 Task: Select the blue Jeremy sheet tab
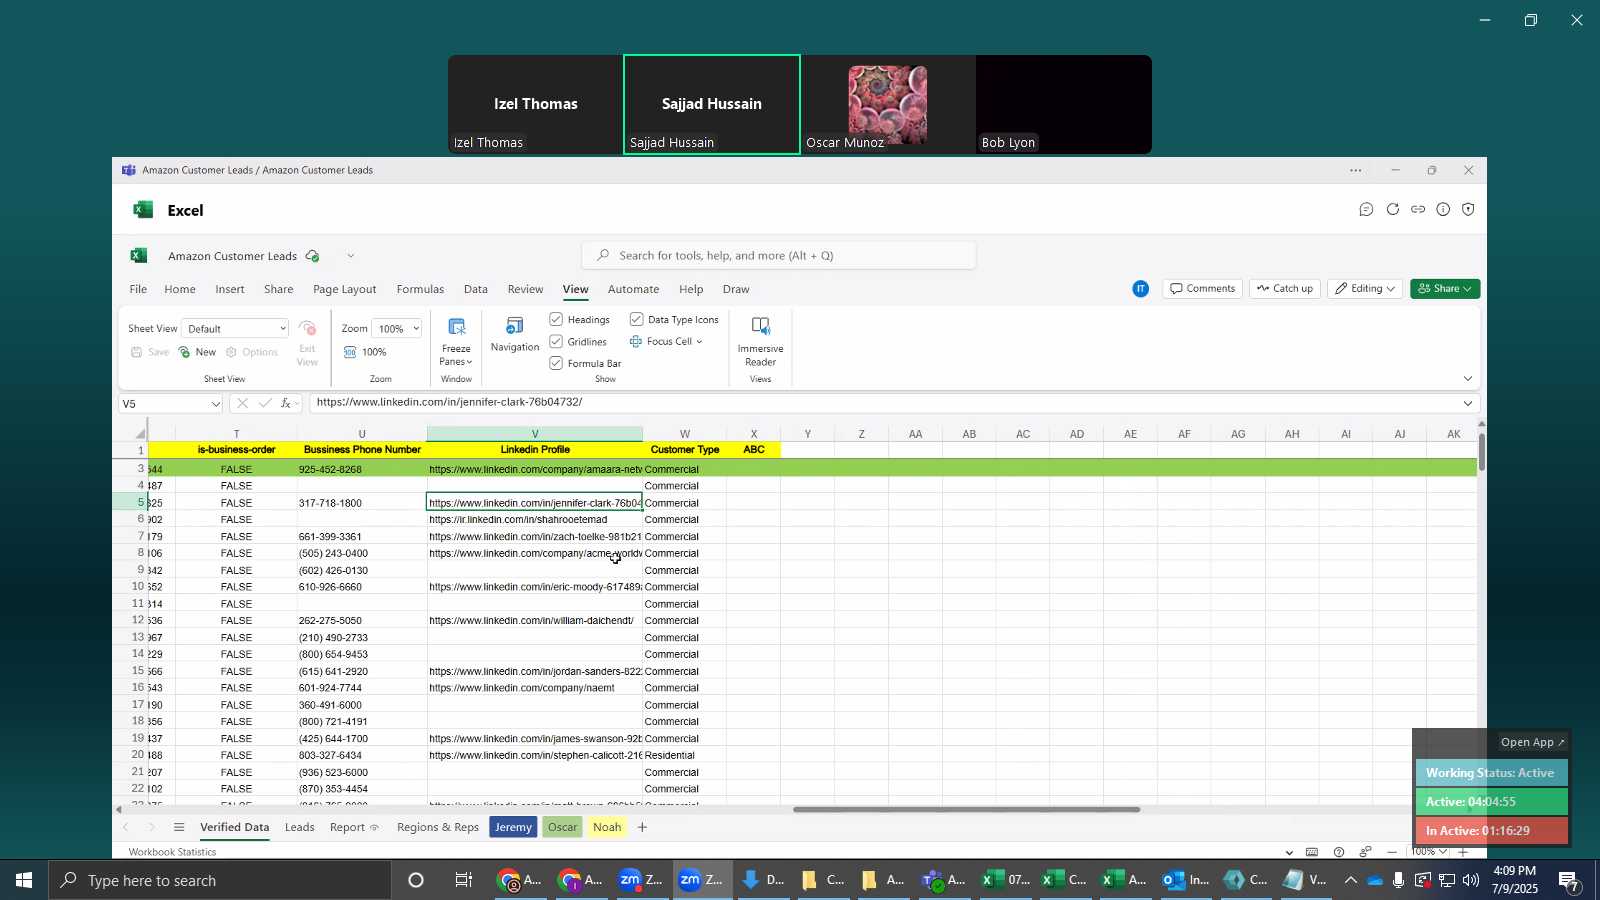click(514, 828)
